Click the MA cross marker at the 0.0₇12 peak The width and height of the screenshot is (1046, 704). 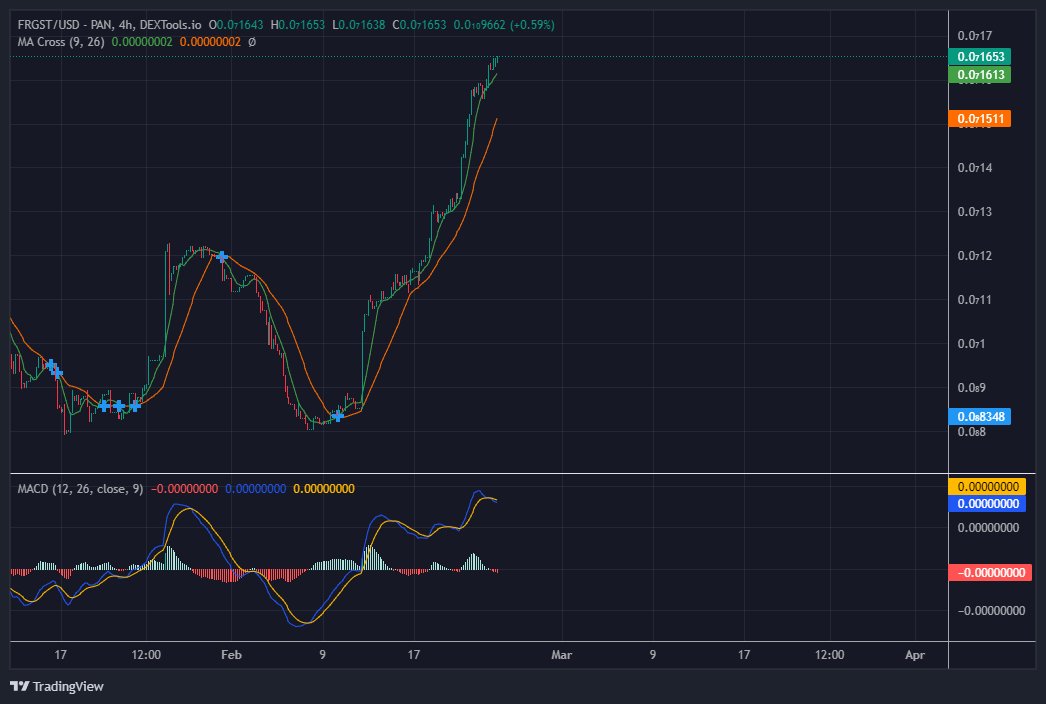tap(222, 256)
